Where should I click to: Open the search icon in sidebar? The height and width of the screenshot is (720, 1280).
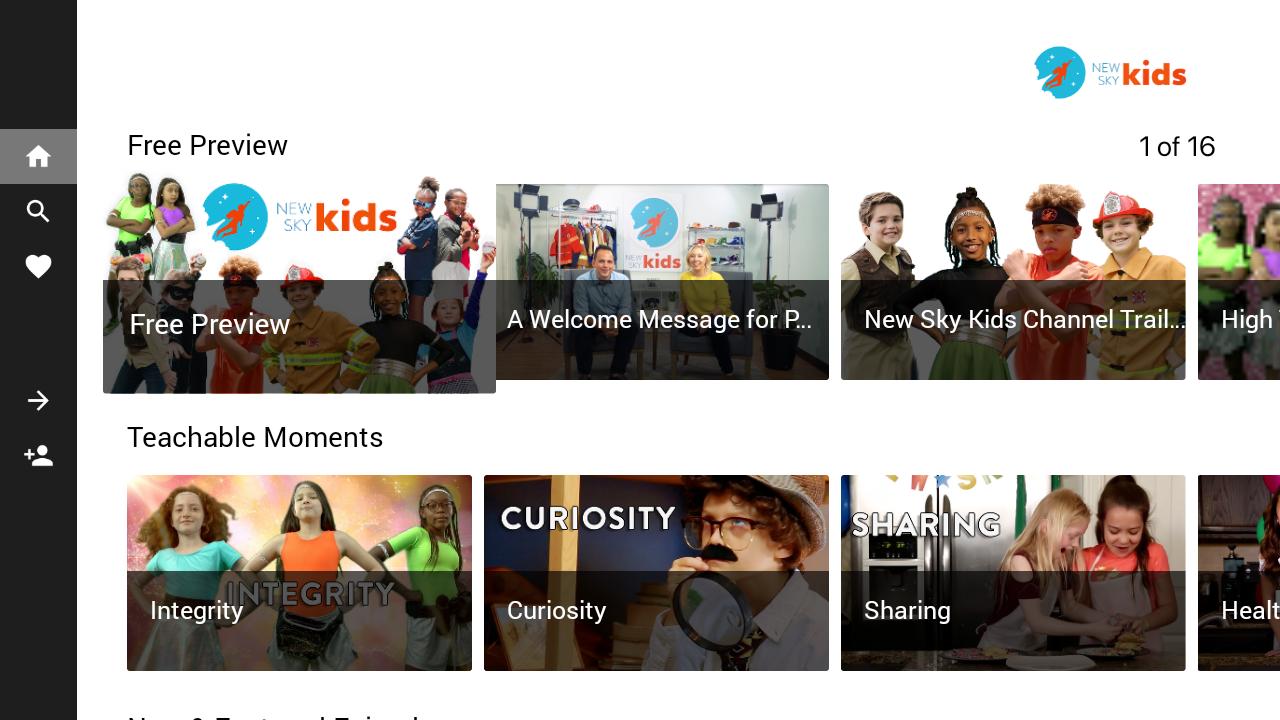pyautogui.click(x=38, y=211)
